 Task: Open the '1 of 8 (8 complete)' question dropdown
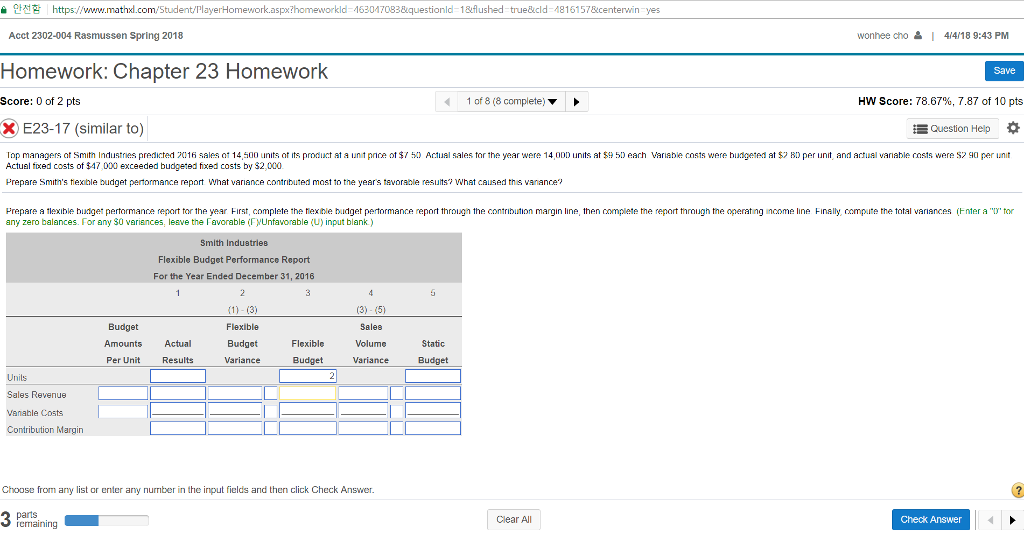(511, 102)
